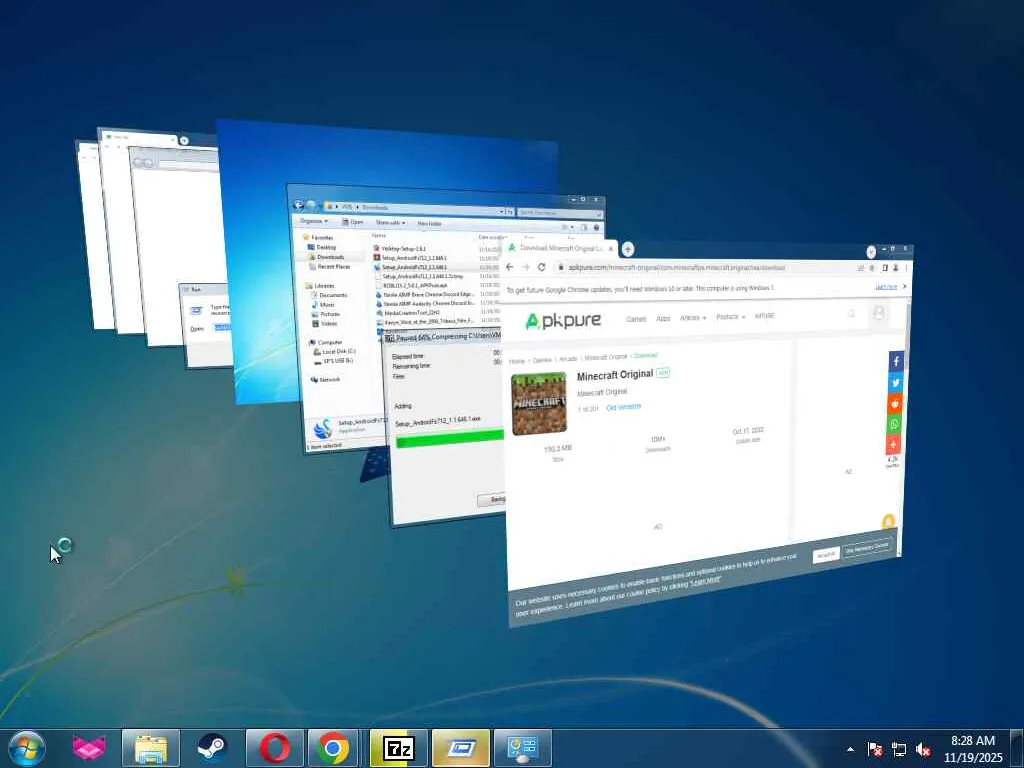Open the Chrome profile avatar icon
The width and height of the screenshot is (1024, 768).
point(896,268)
